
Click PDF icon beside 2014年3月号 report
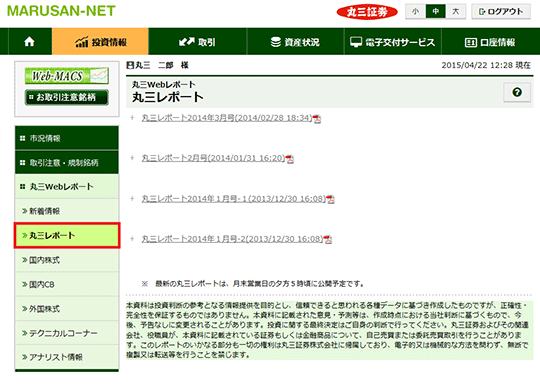317,119
